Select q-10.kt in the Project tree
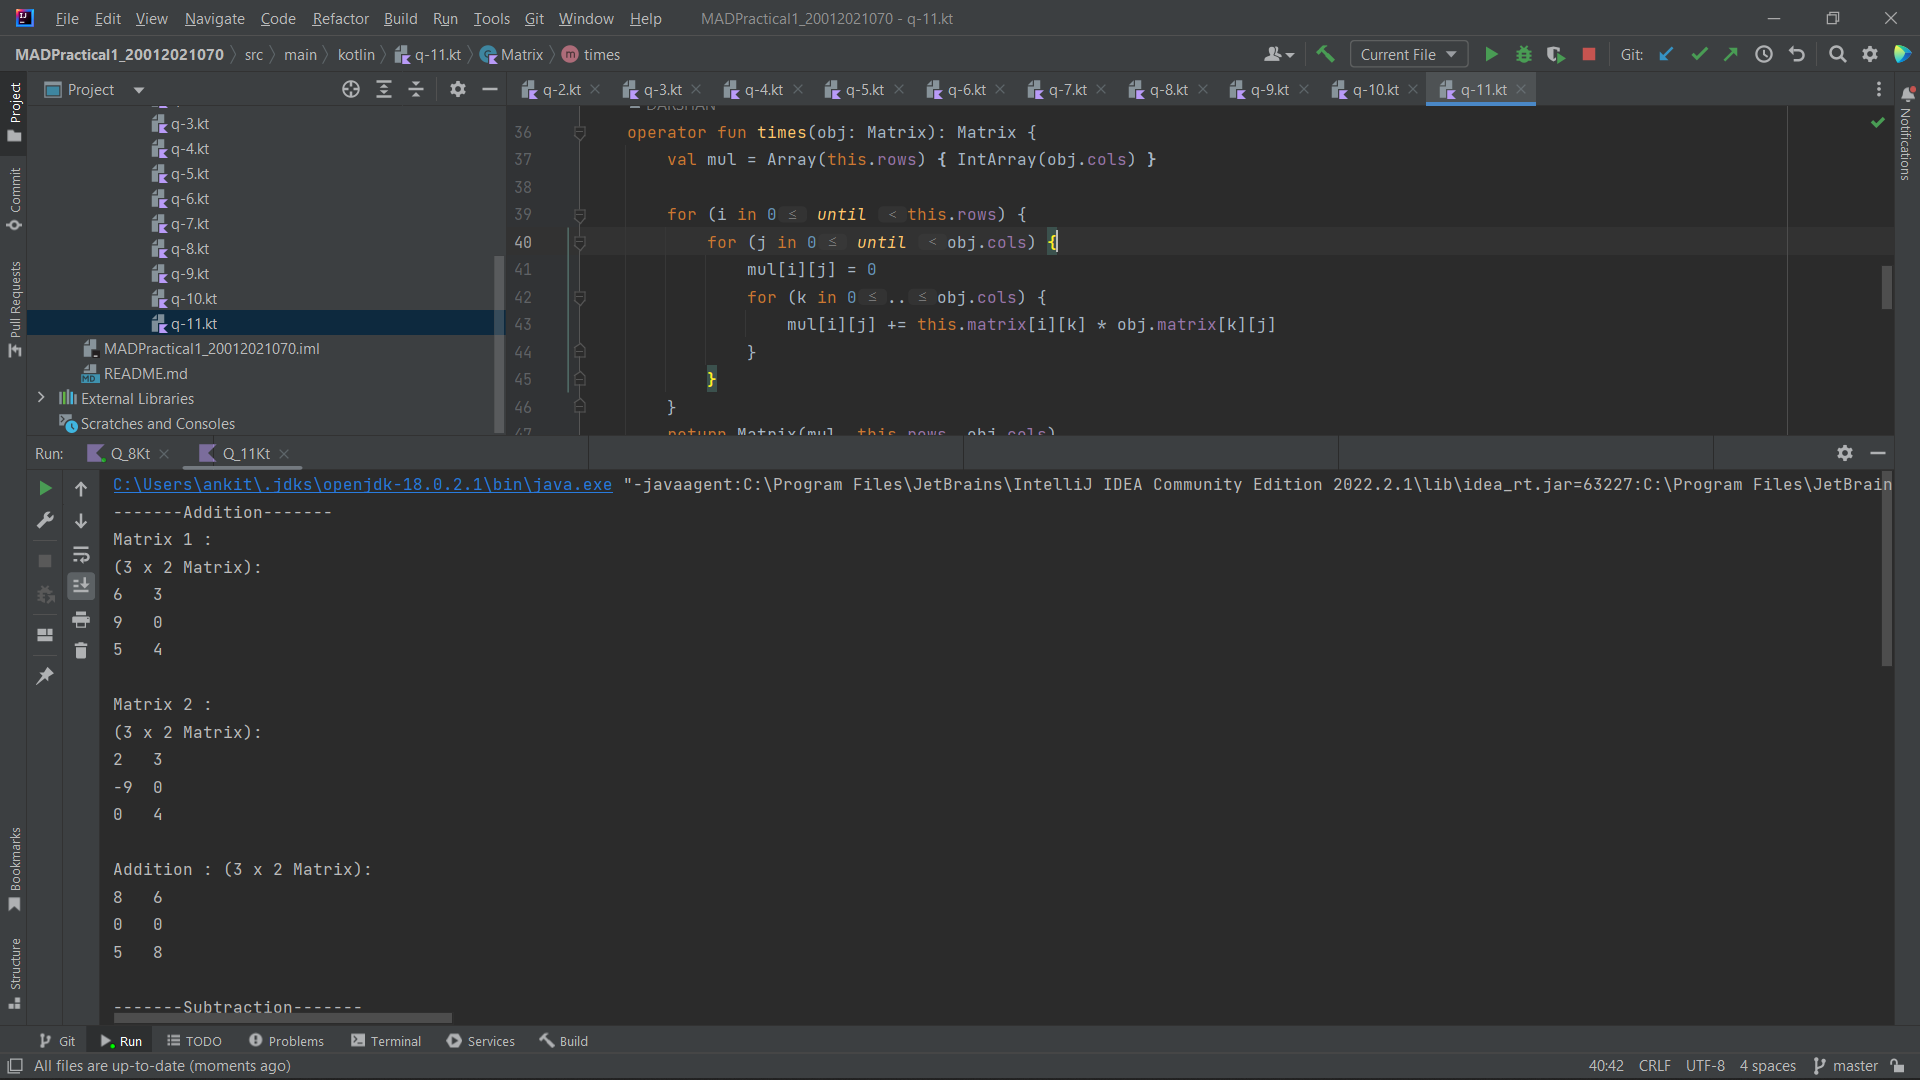The width and height of the screenshot is (1920, 1080). pyautogui.click(x=195, y=298)
